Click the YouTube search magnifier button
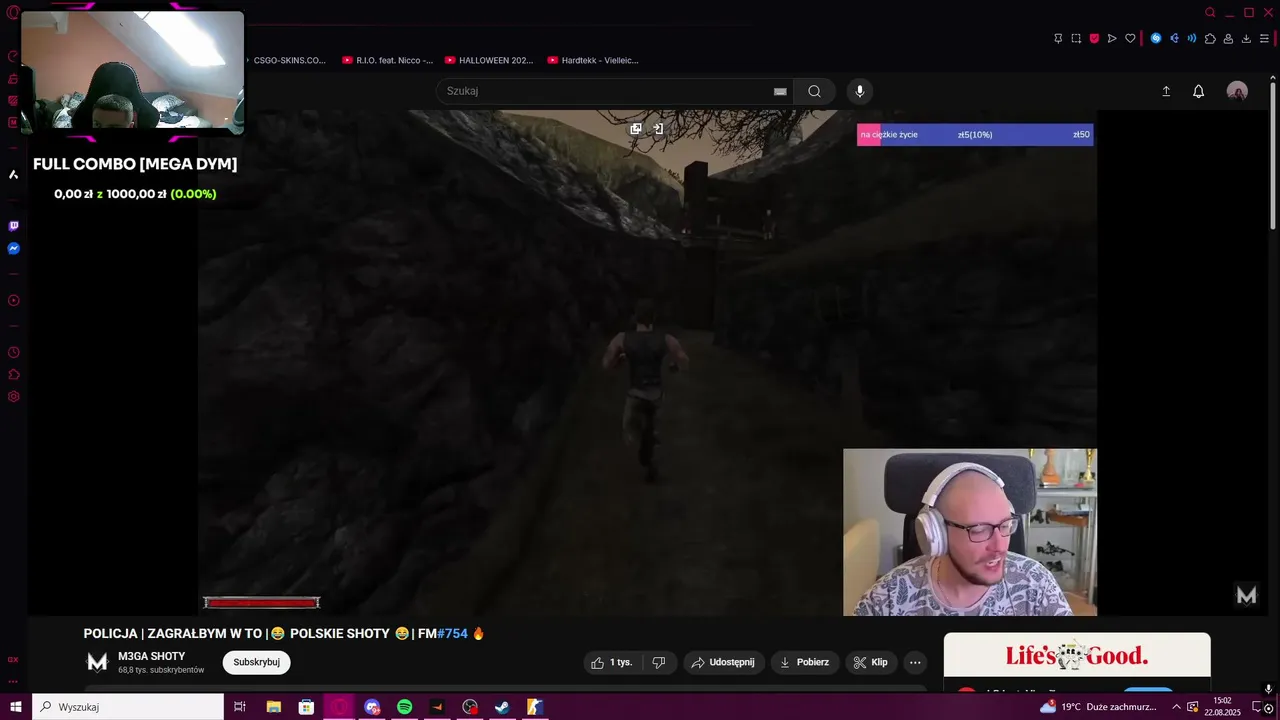 coord(814,91)
